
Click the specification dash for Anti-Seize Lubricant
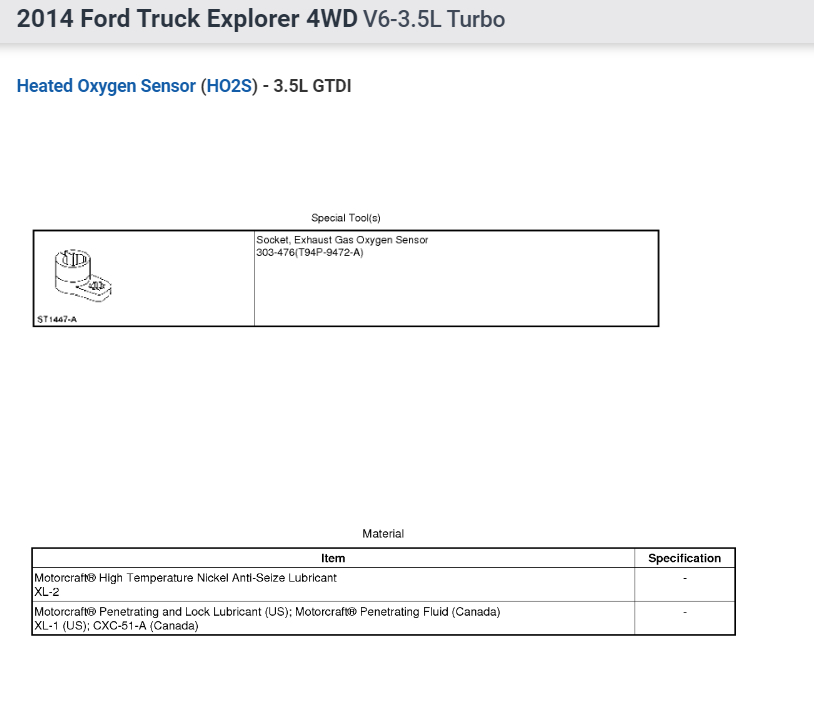pos(684,578)
